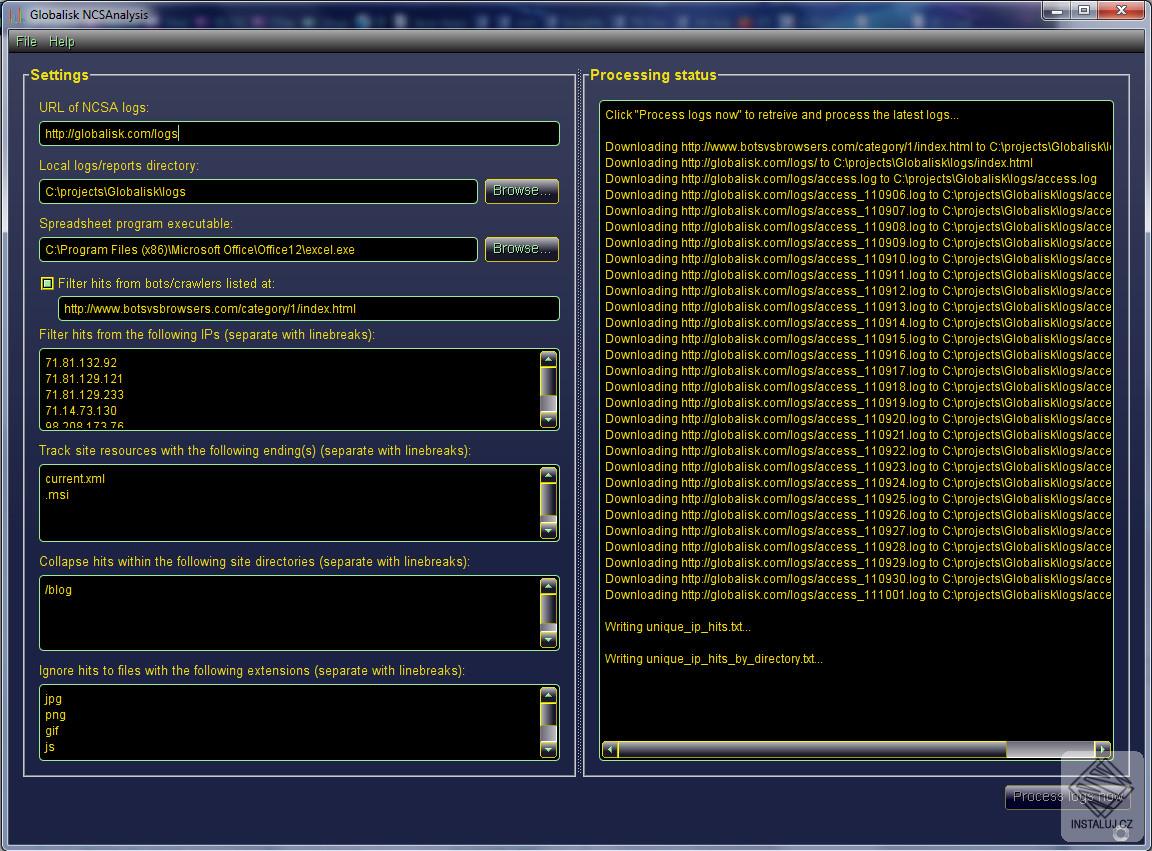The width and height of the screenshot is (1152, 851).
Task: Click the .msi entry
Action: [57, 495]
